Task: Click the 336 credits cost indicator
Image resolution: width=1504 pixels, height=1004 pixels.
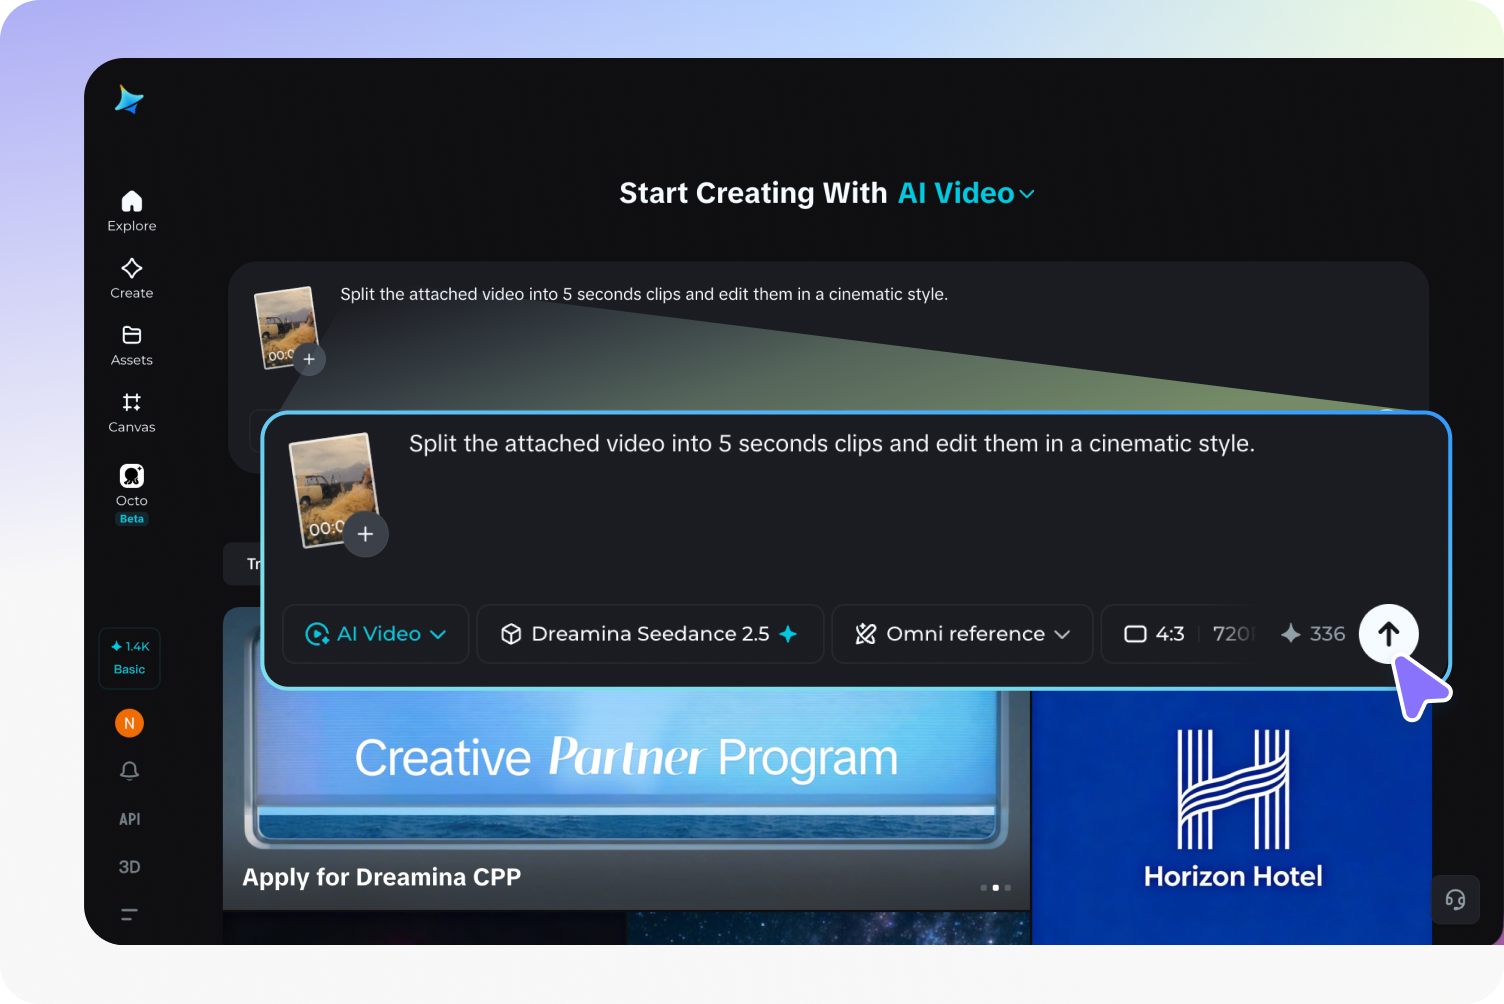Action: [x=1313, y=634]
